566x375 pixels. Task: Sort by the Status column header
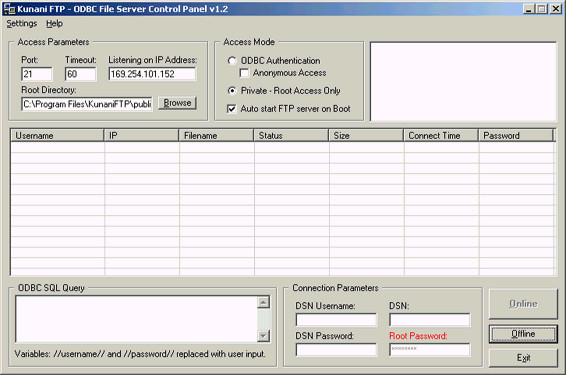pos(291,135)
